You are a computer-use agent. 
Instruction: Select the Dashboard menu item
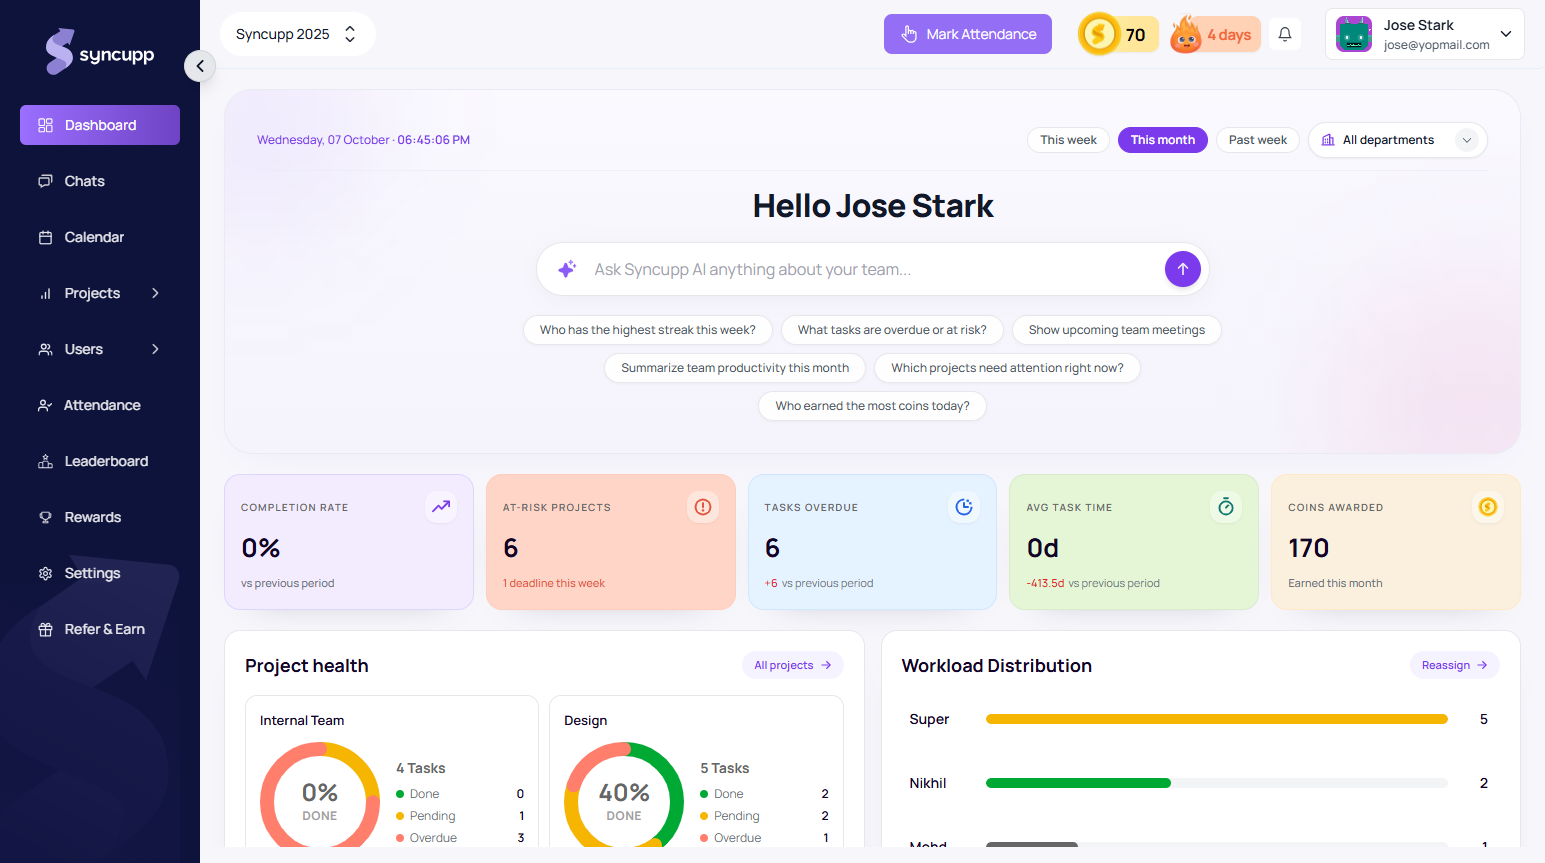pyautogui.click(x=100, y=125)
